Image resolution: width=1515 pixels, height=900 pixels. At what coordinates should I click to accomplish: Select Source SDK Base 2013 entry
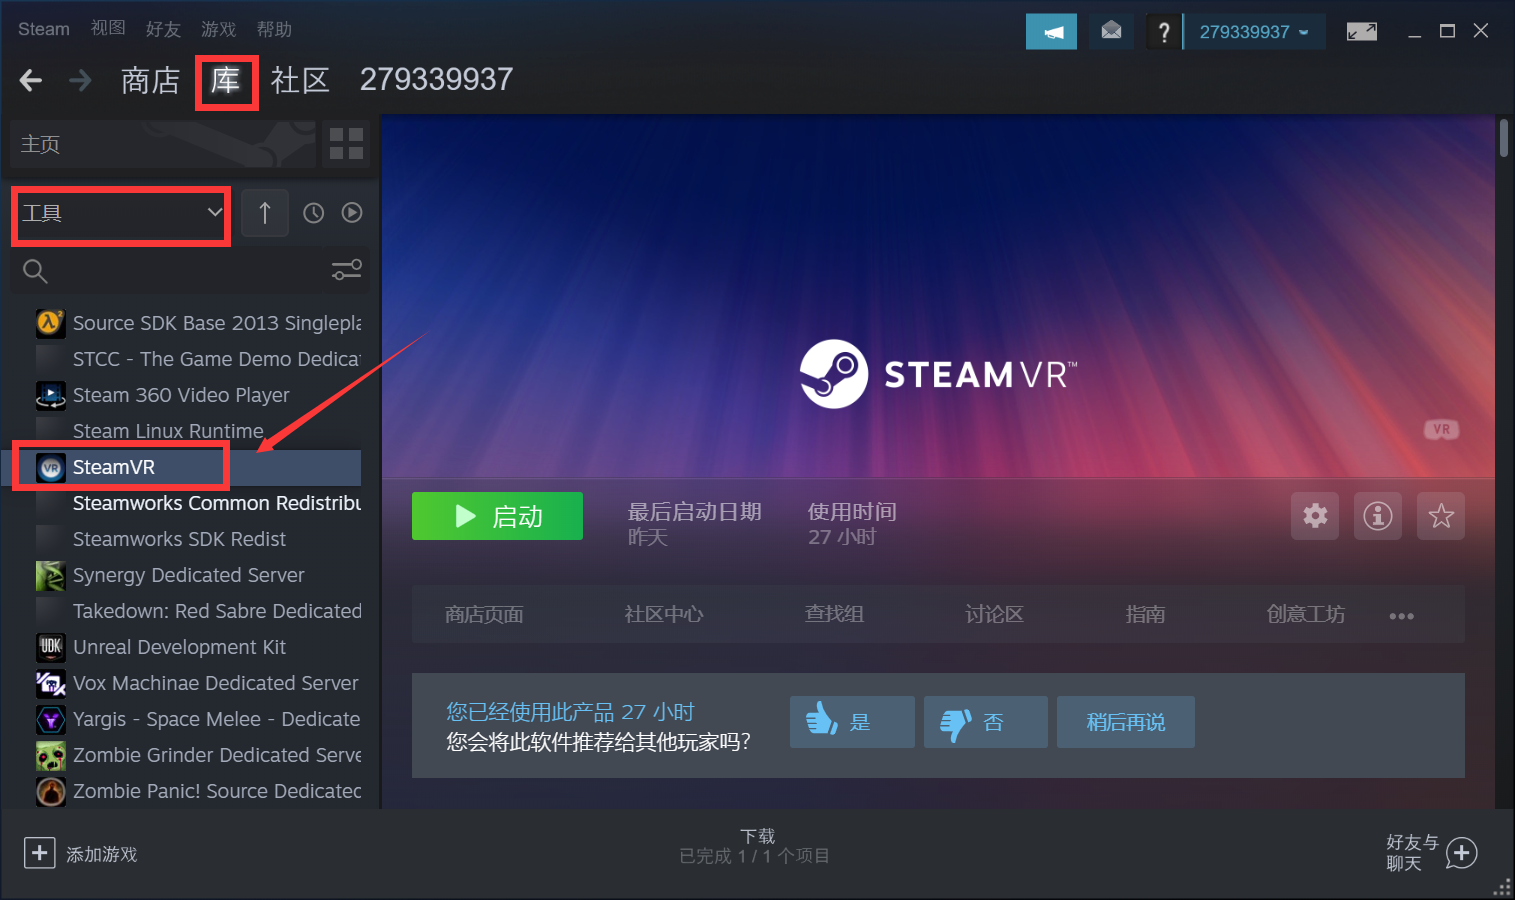pyautogui.click(x=198, y=323)
